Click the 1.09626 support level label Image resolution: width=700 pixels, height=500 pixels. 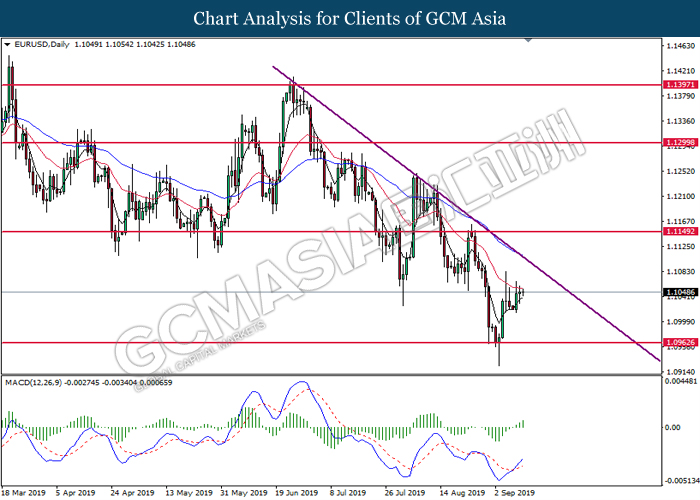click(x=680, y=342)
